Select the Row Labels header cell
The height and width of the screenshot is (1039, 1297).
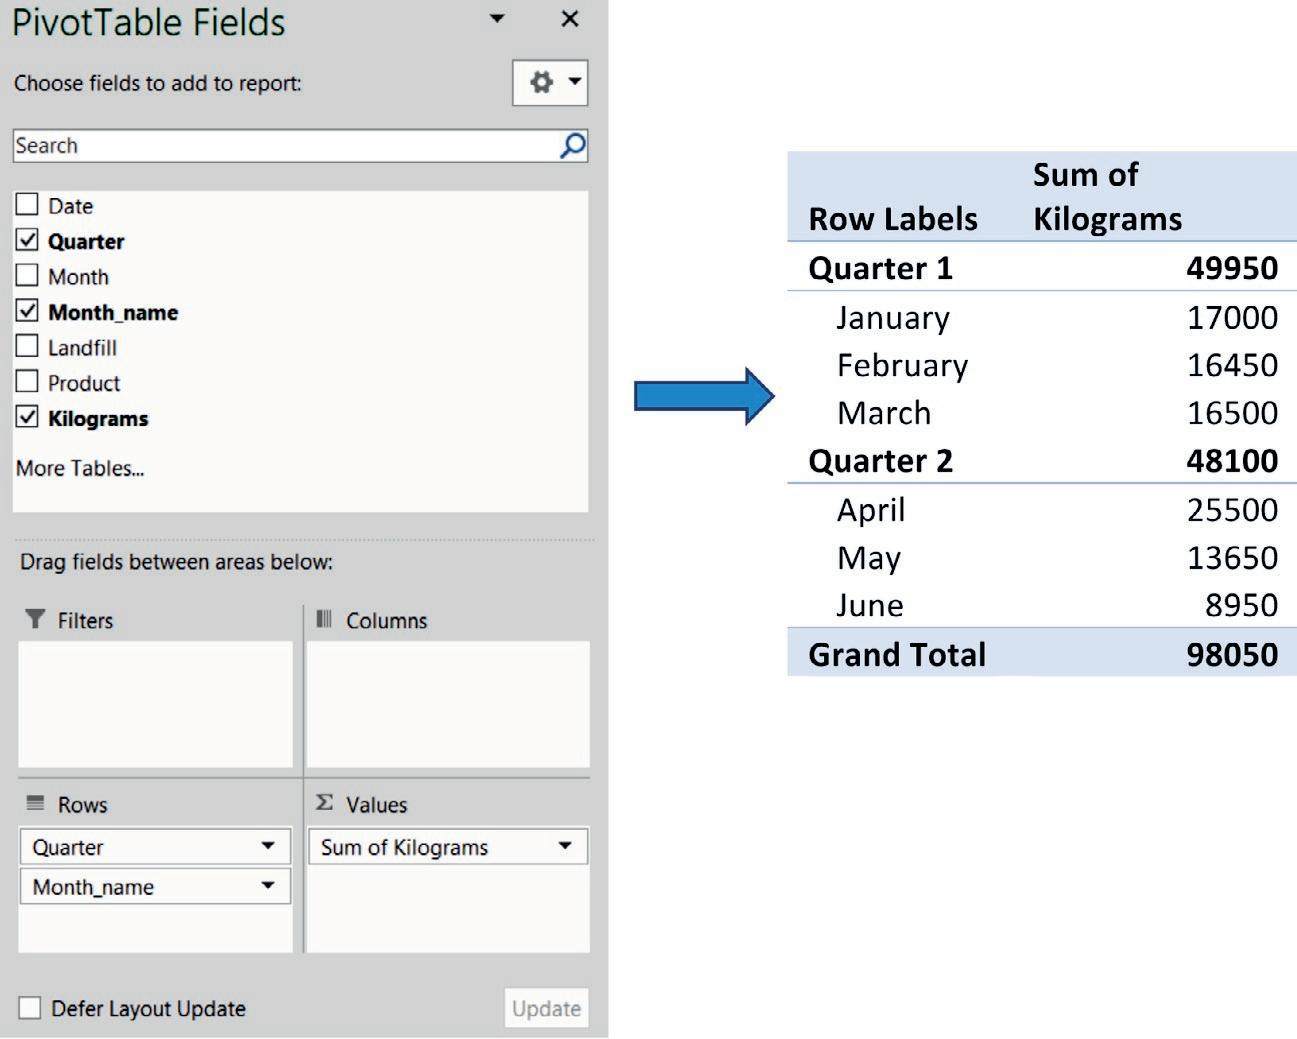[893, 219]
